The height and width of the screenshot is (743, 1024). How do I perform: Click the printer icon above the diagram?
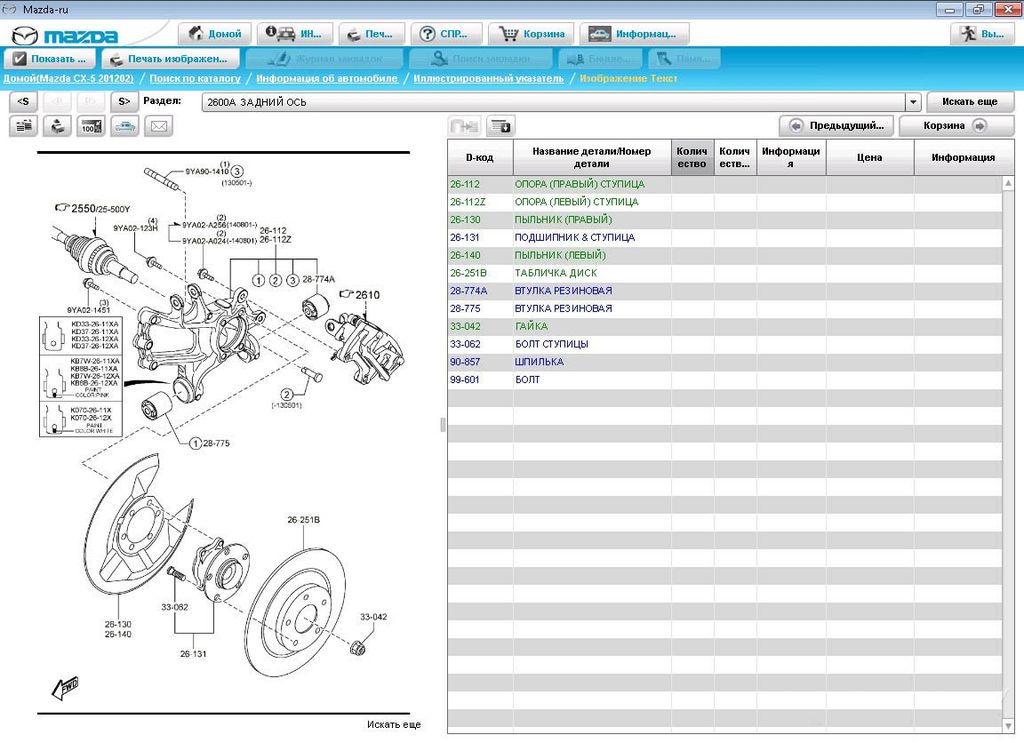(58, 126)
